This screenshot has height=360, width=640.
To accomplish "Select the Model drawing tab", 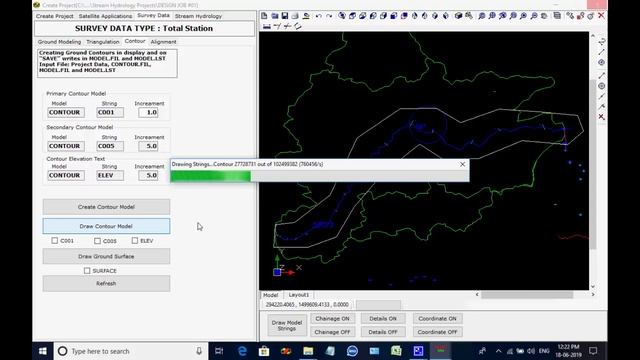I will pos(270,295).
